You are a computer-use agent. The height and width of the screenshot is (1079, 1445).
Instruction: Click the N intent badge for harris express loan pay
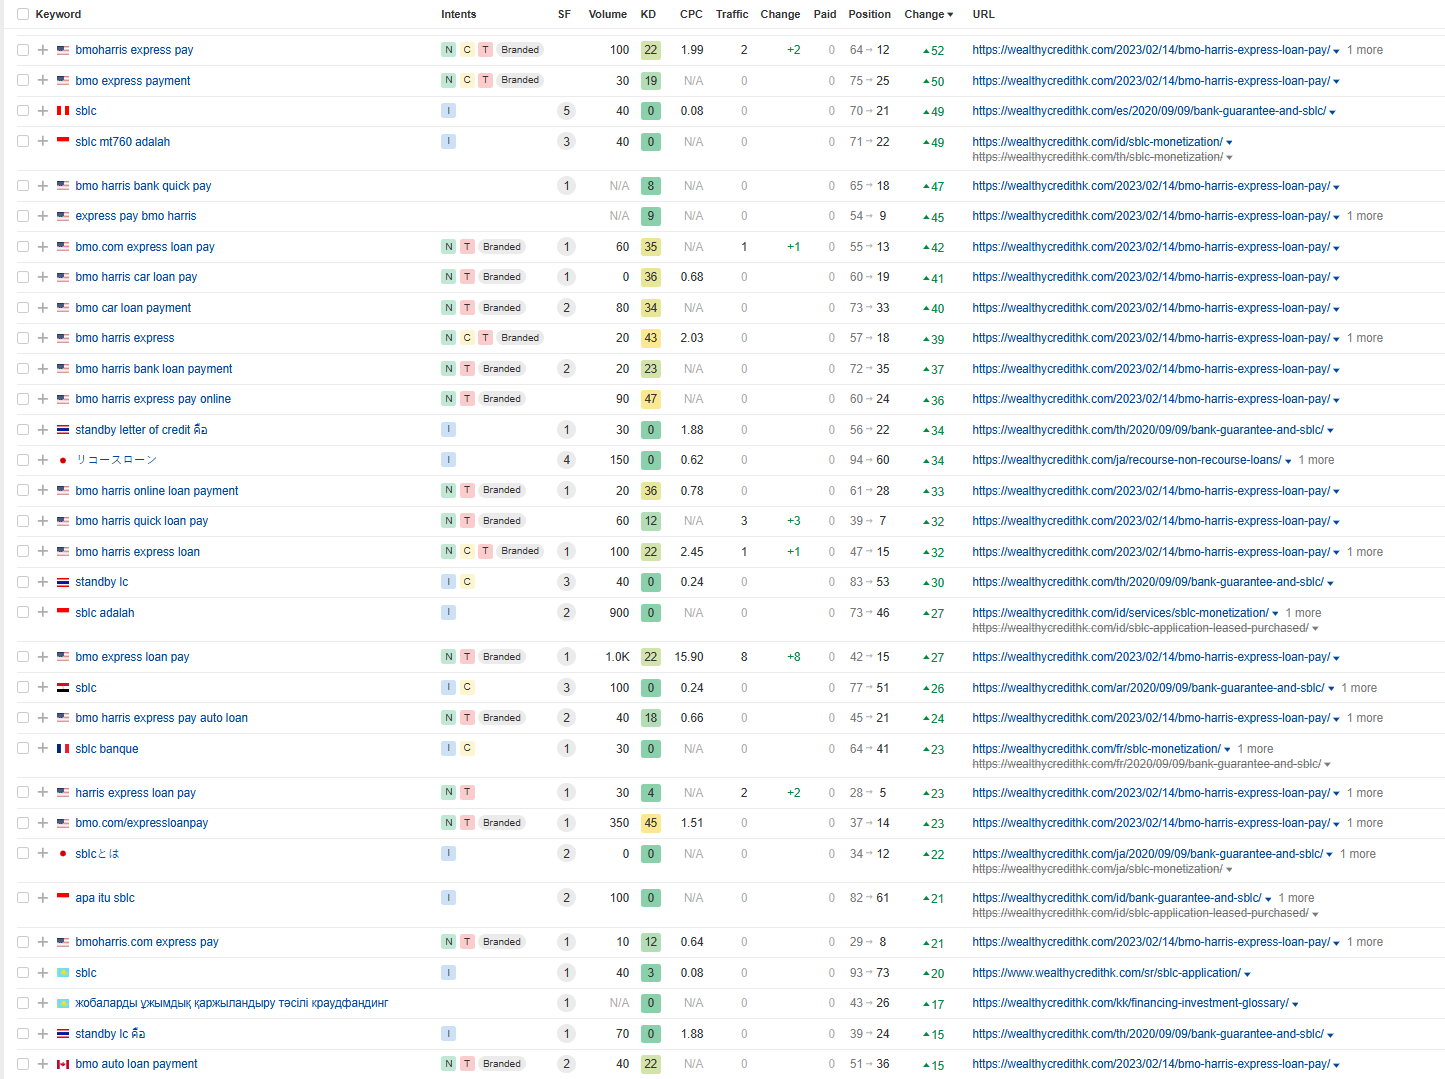click(x=448, y=793)
